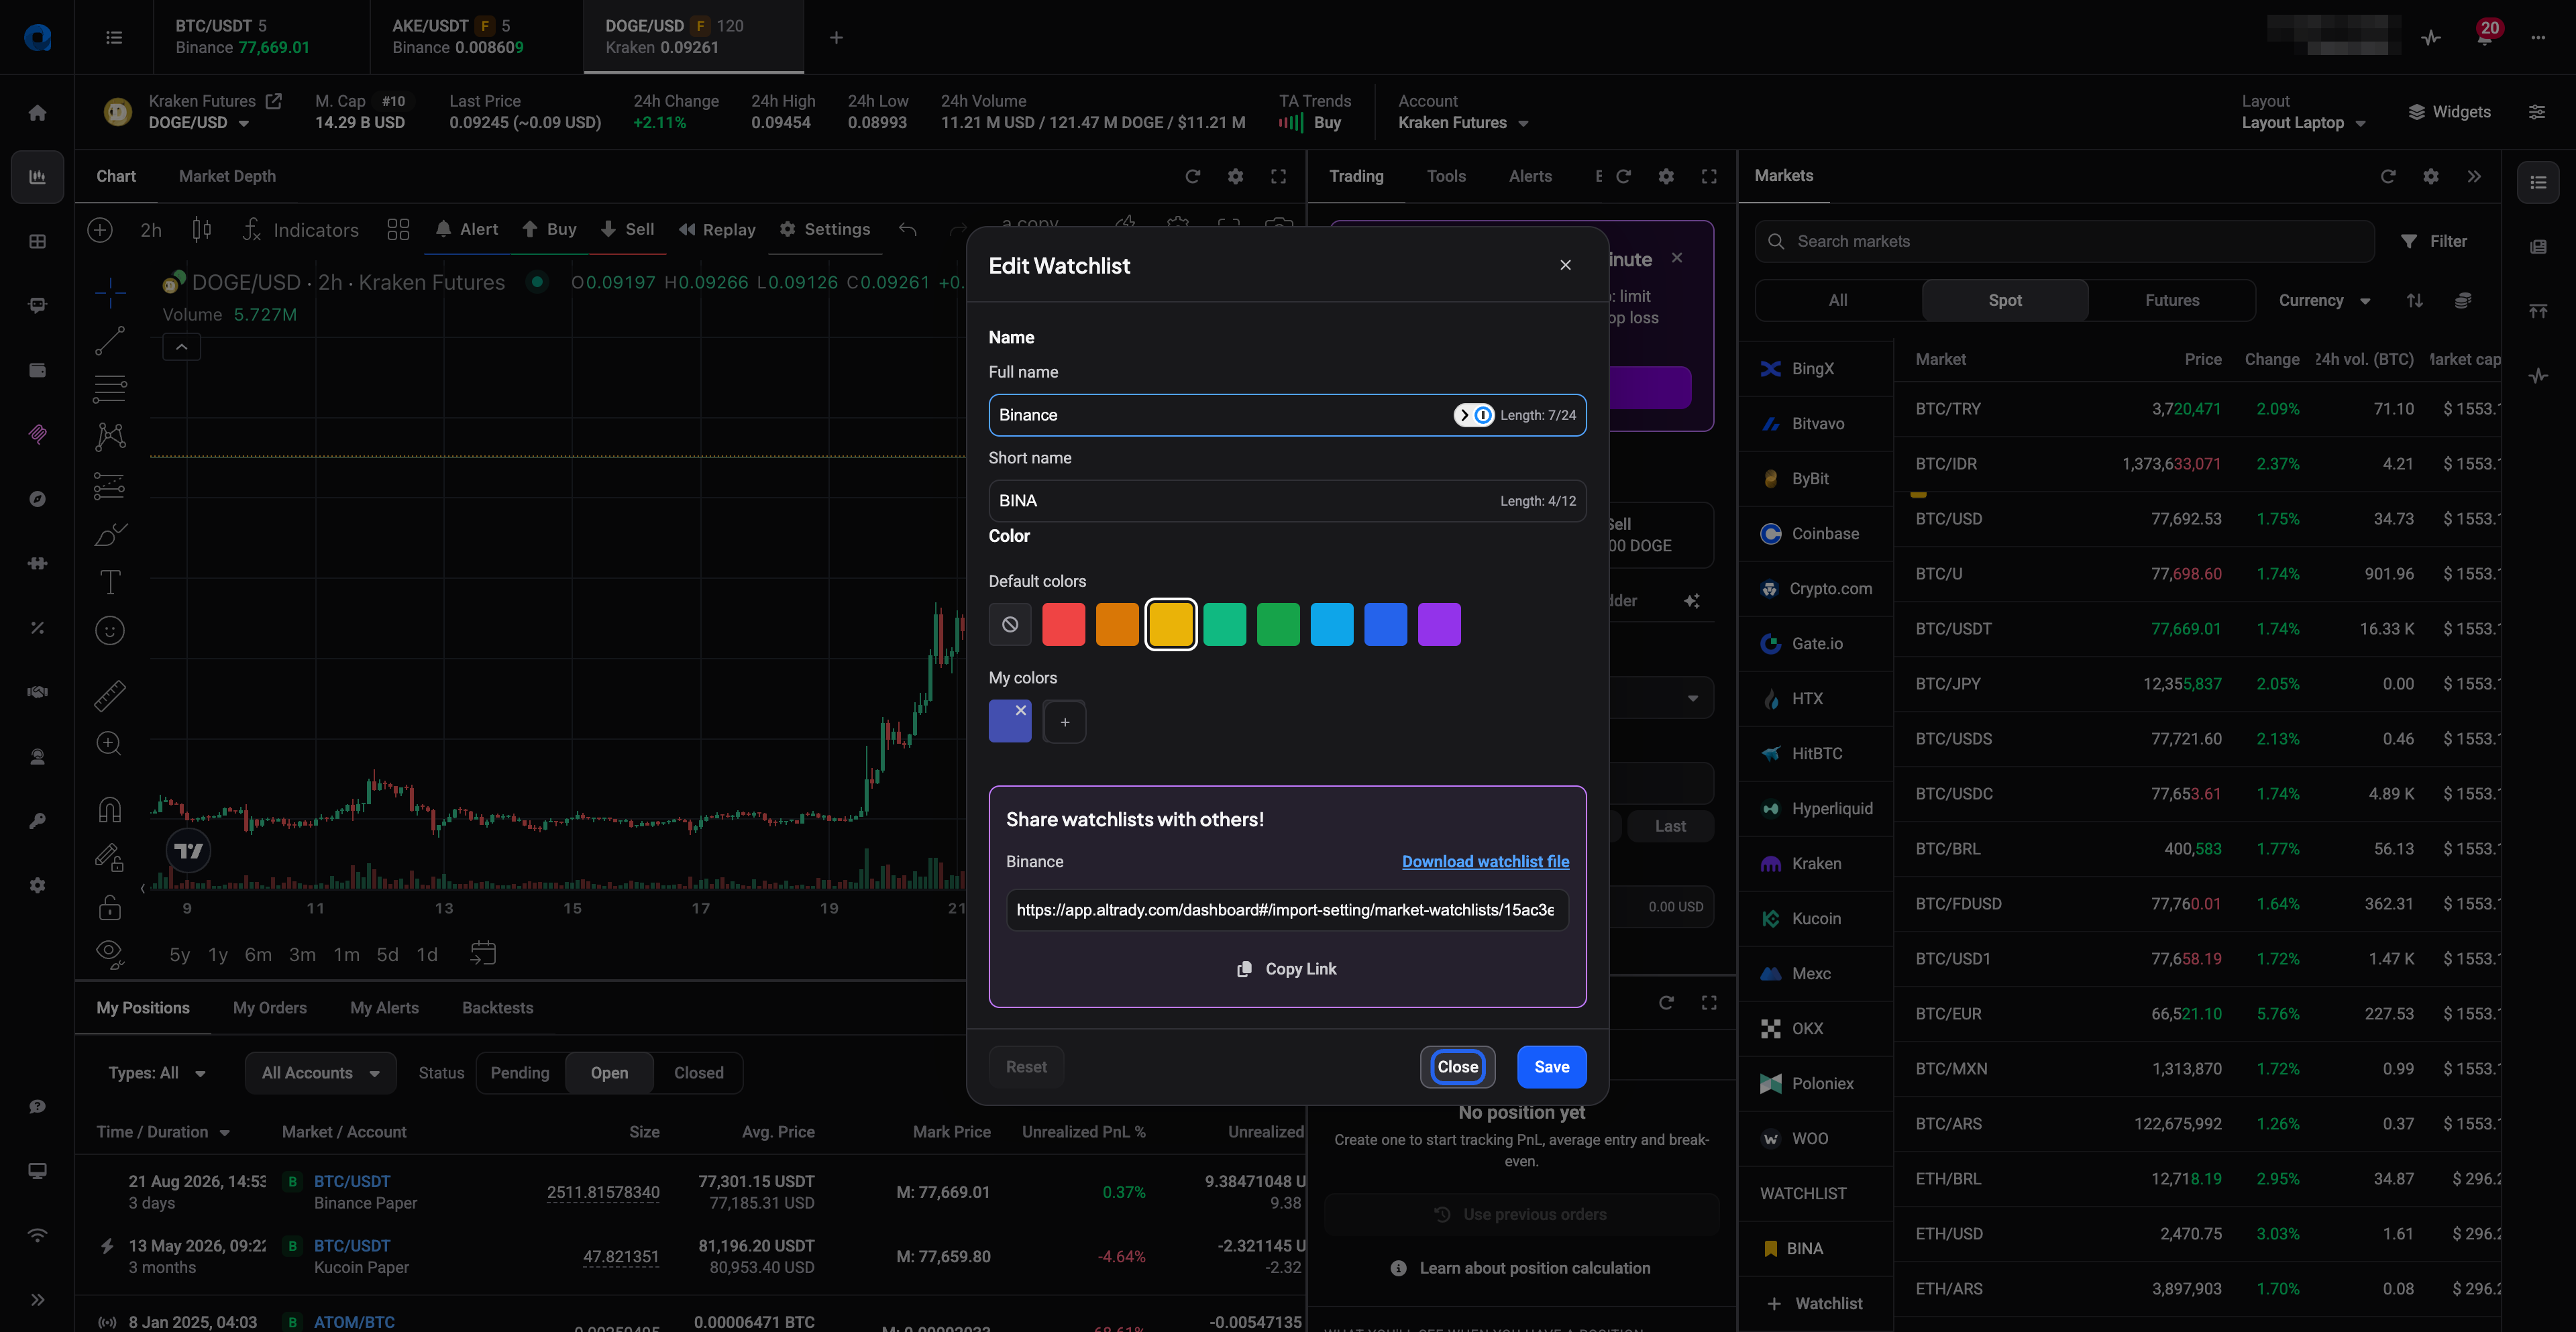
Task: Select the Text drawing tool
Action: [110, 582]
